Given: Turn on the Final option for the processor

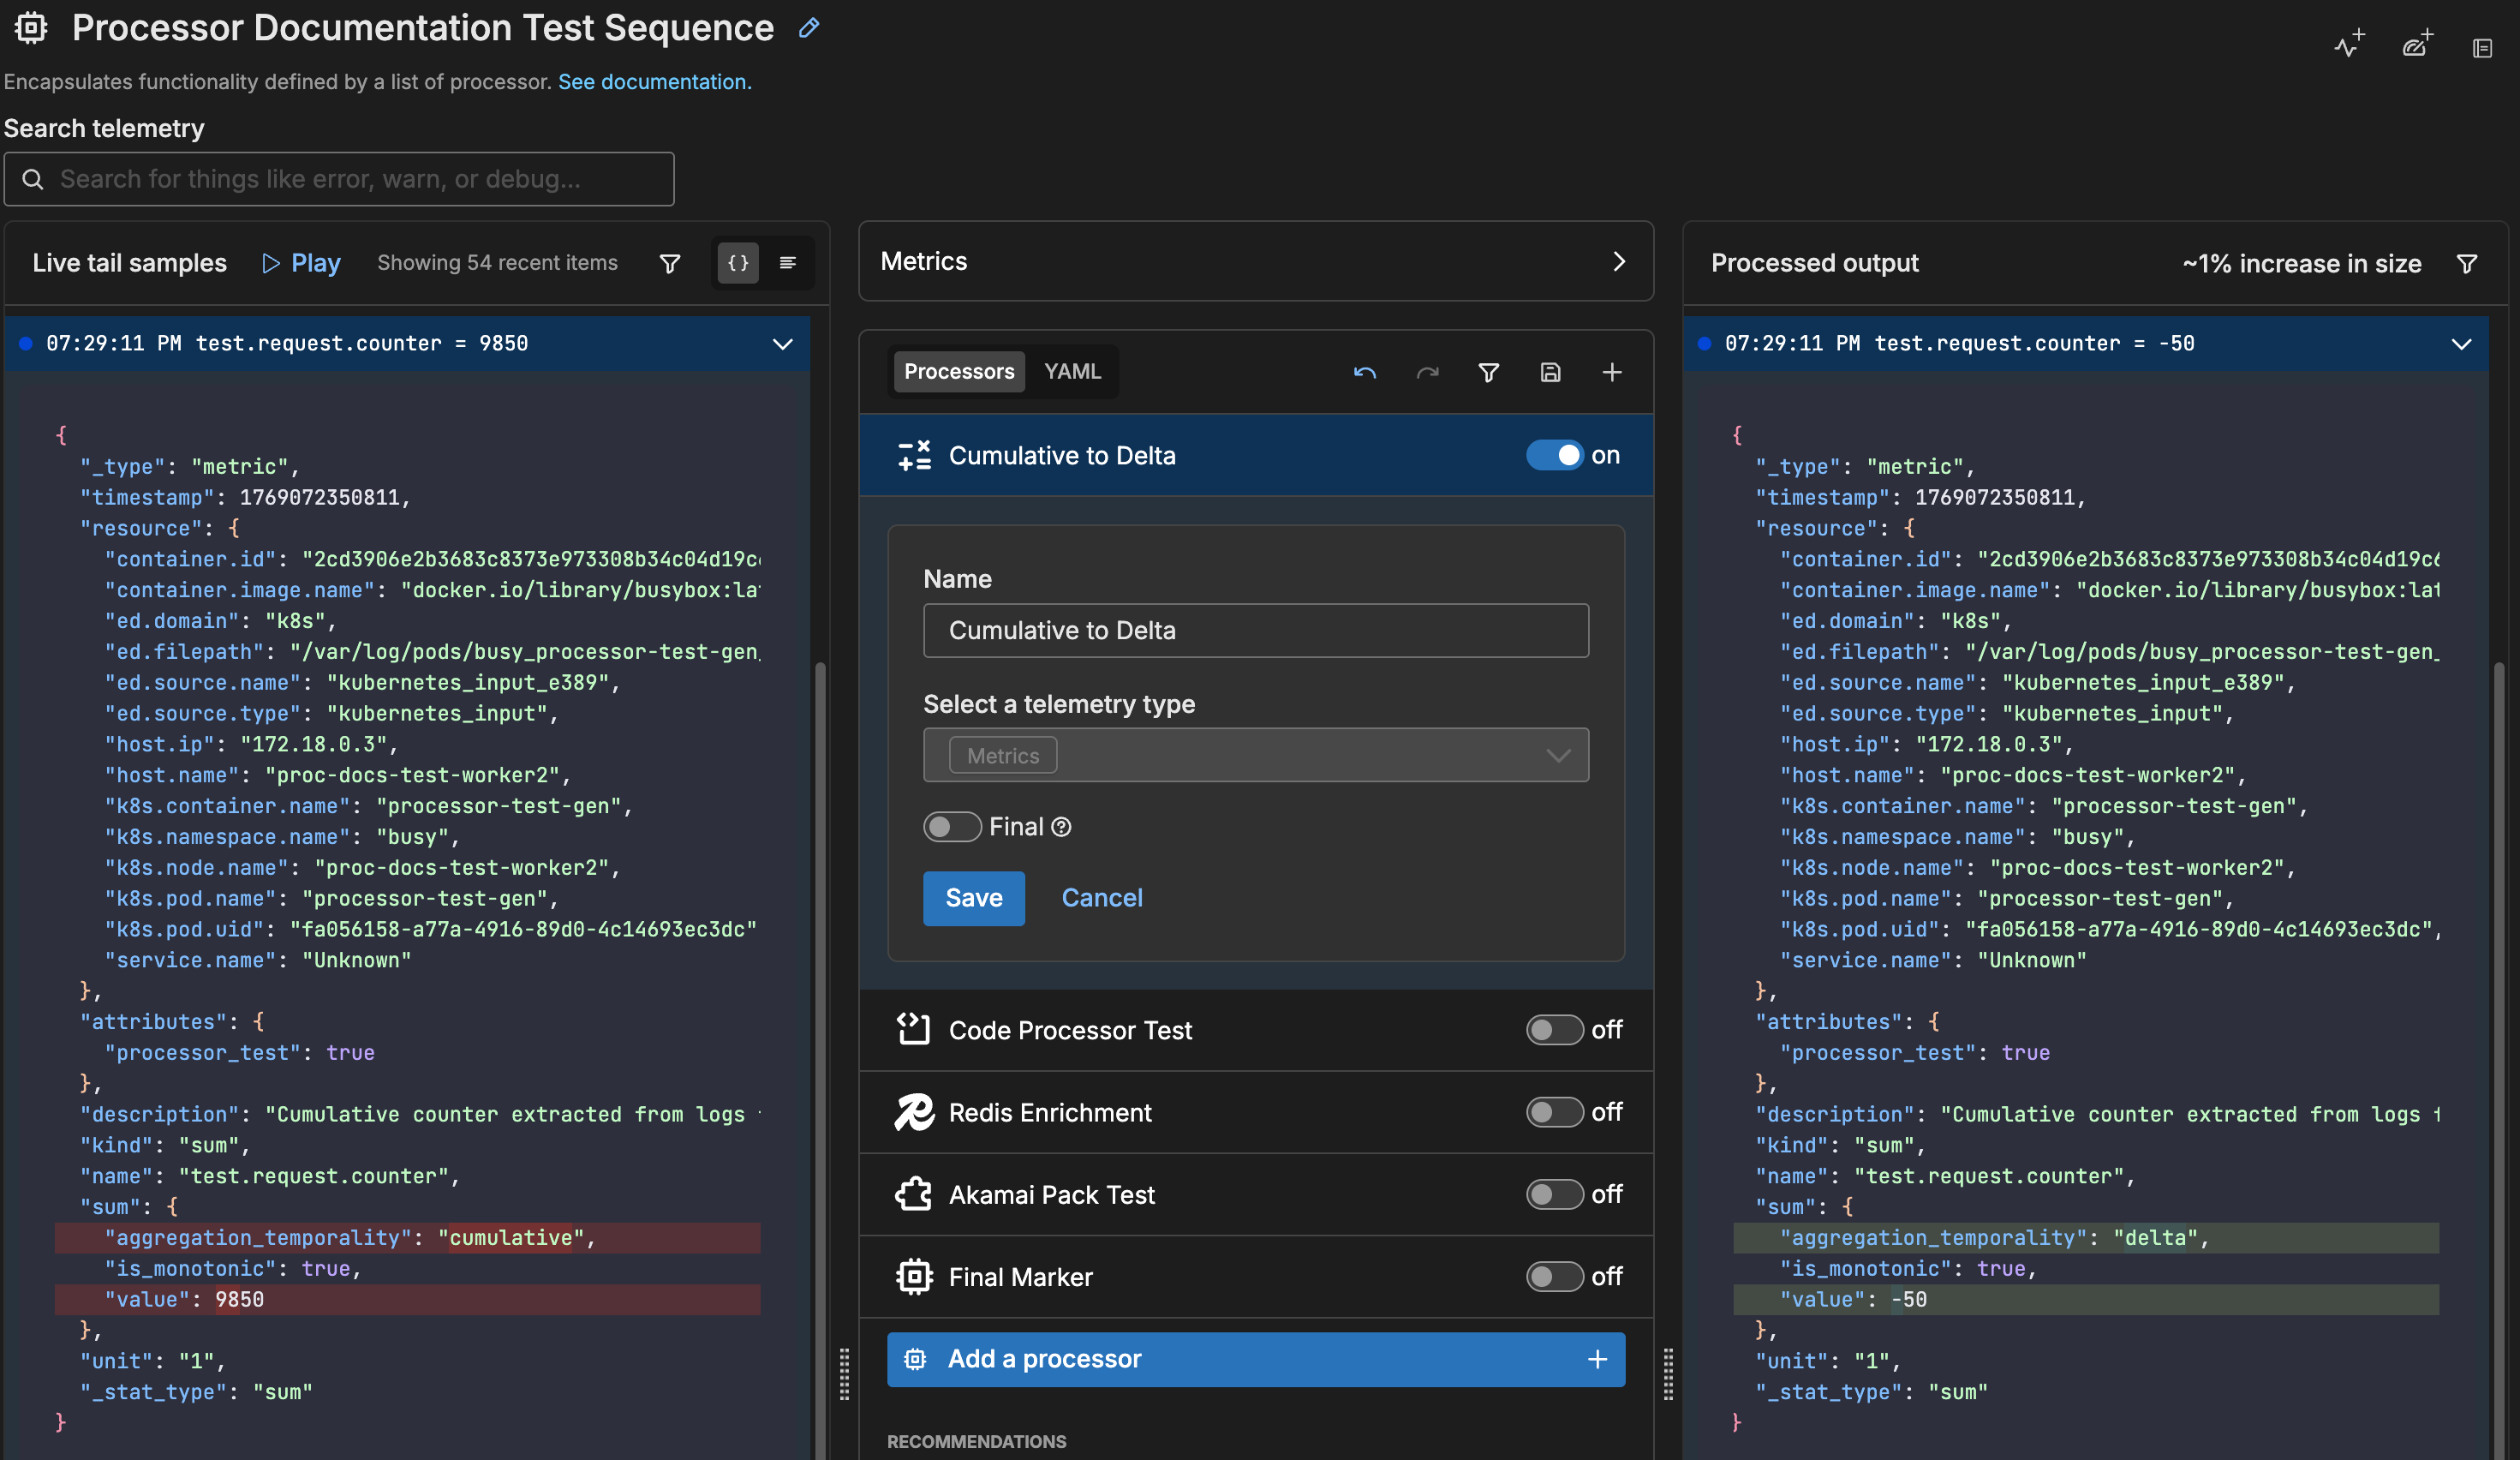Looking at the screenshot, I should click(x=951, y=827).
